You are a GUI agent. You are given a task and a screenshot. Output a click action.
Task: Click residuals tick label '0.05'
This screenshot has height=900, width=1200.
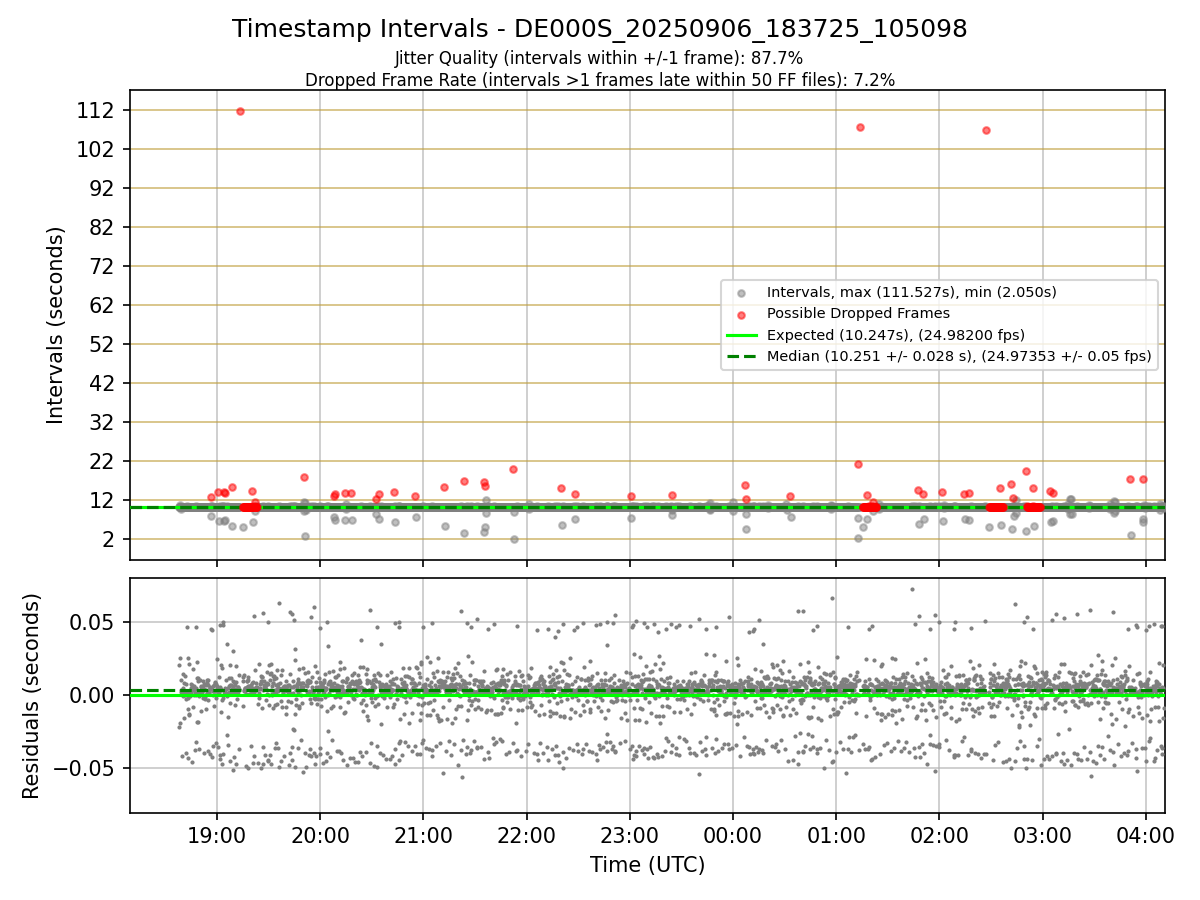click(93, 622)
